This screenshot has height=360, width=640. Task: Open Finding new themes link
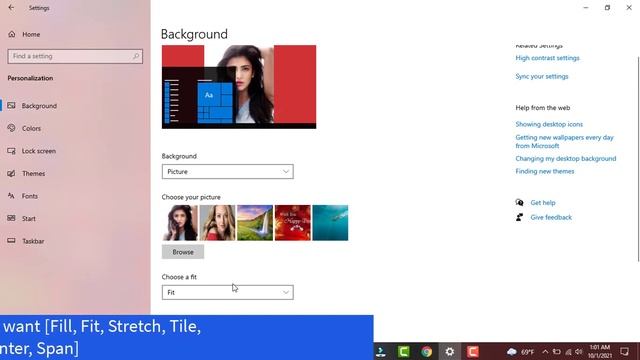(x=544, y=171)
